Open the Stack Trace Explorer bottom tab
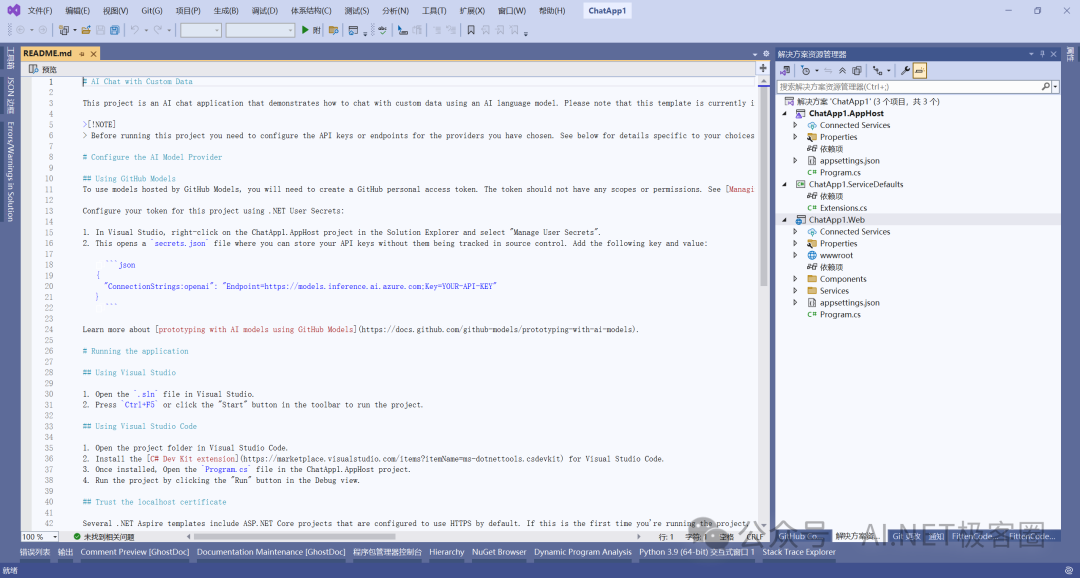The width and height of the screenshot is (1080, 578). [798, 552]
